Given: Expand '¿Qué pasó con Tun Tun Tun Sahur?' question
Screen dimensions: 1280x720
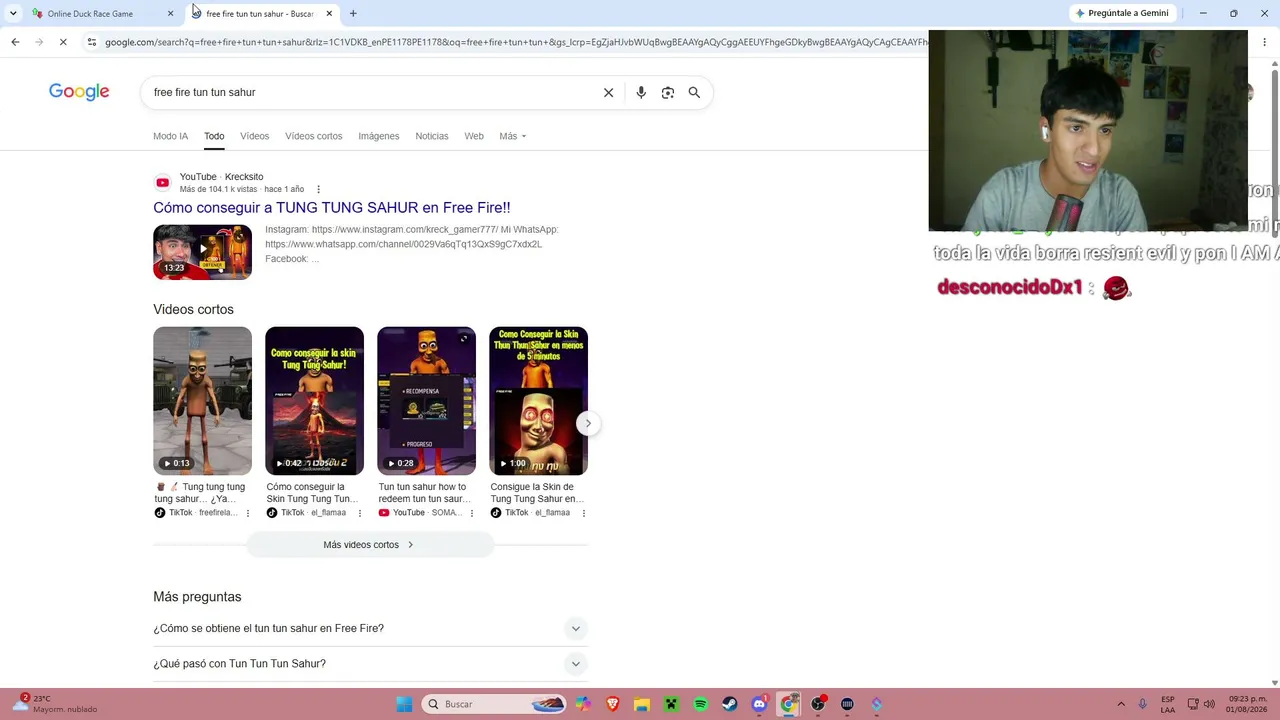Looking at the screenshot, I should (370, 664).
